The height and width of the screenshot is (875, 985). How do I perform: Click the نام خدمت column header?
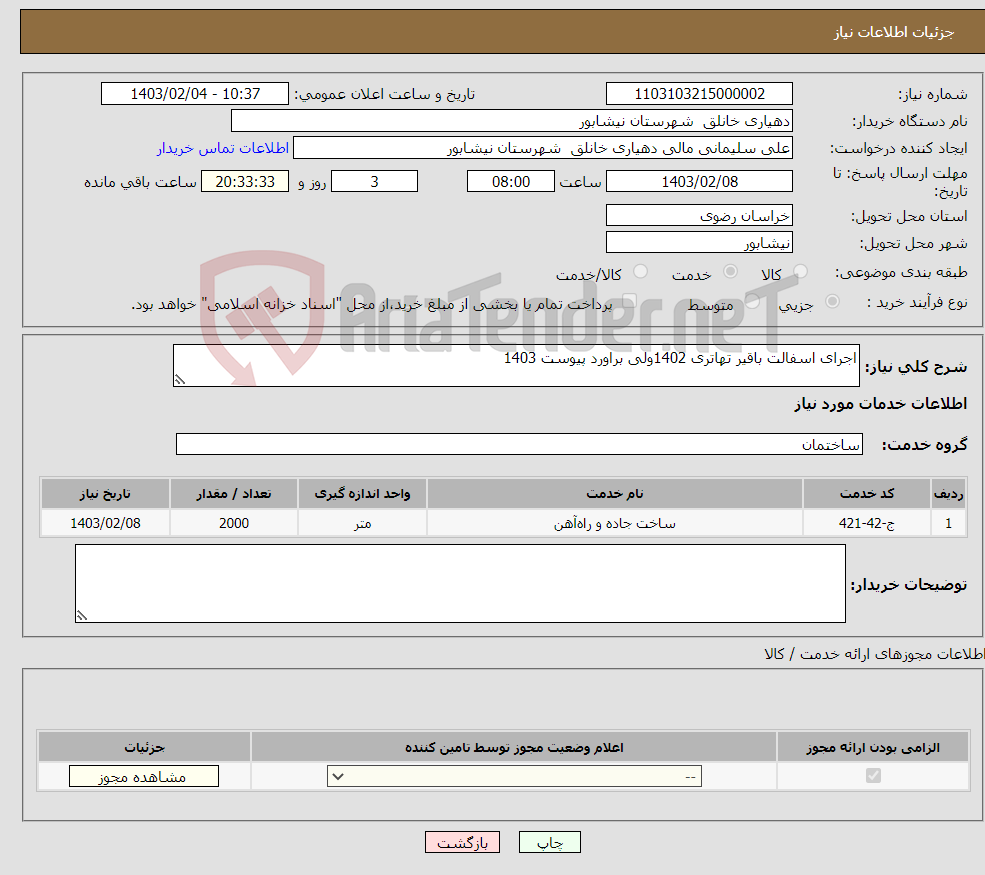point(615,494)
